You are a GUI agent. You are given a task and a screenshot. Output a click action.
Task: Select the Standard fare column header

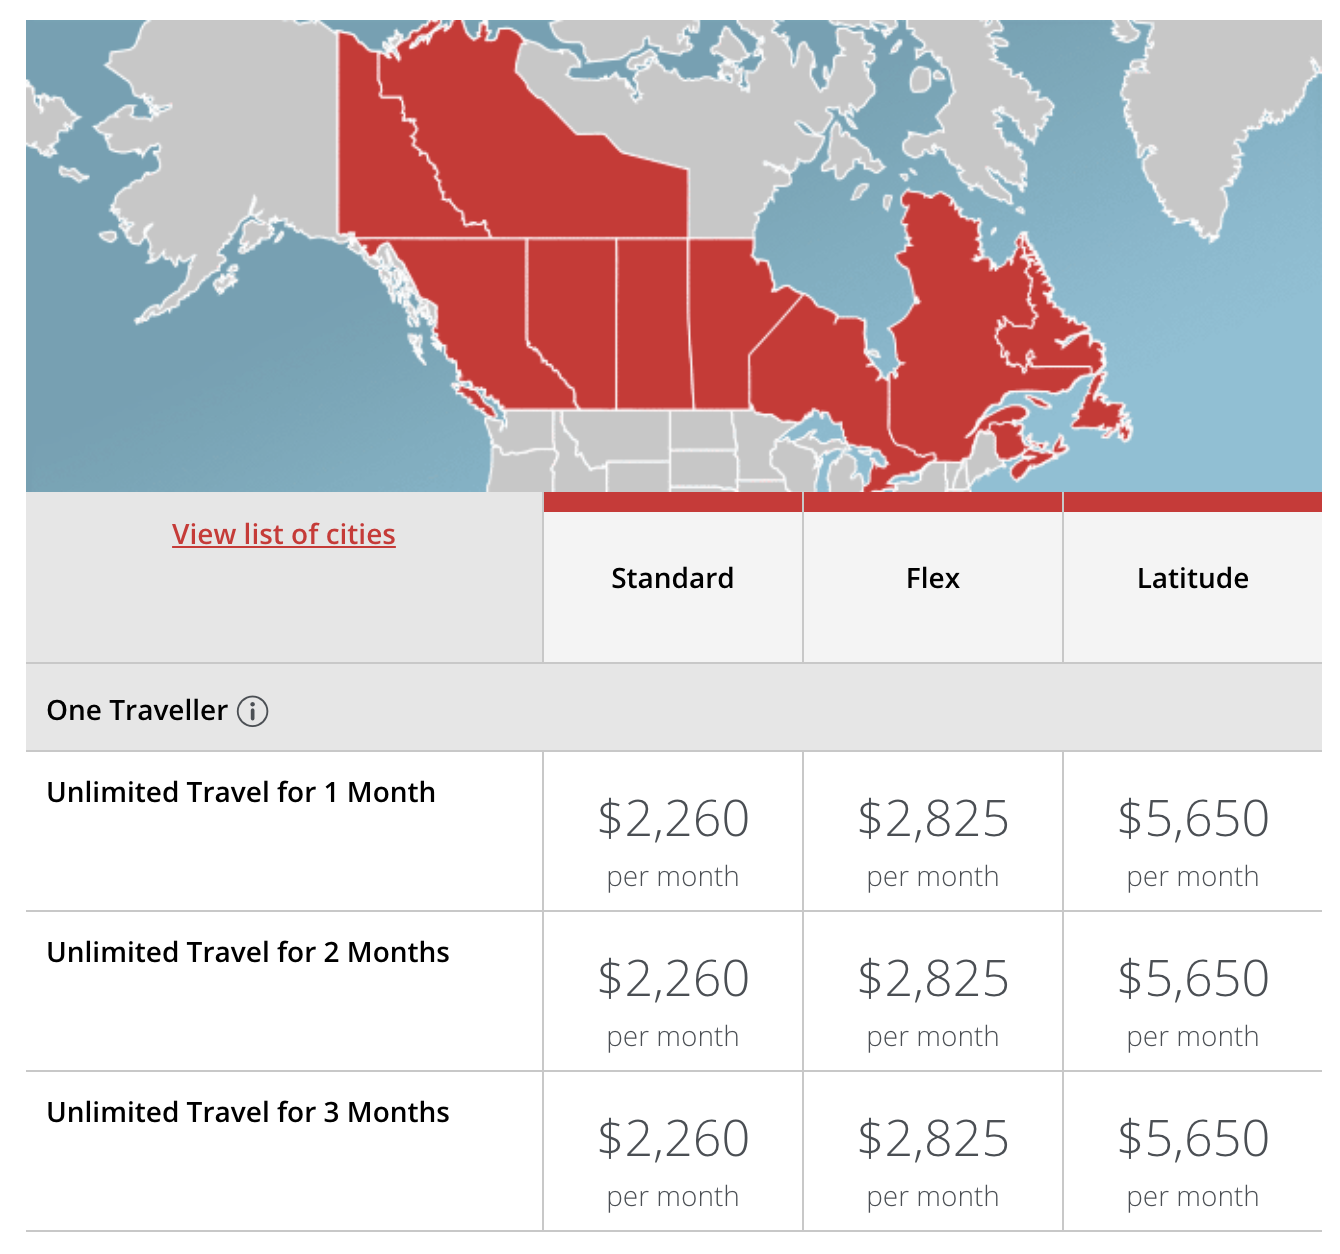point(672,578)
